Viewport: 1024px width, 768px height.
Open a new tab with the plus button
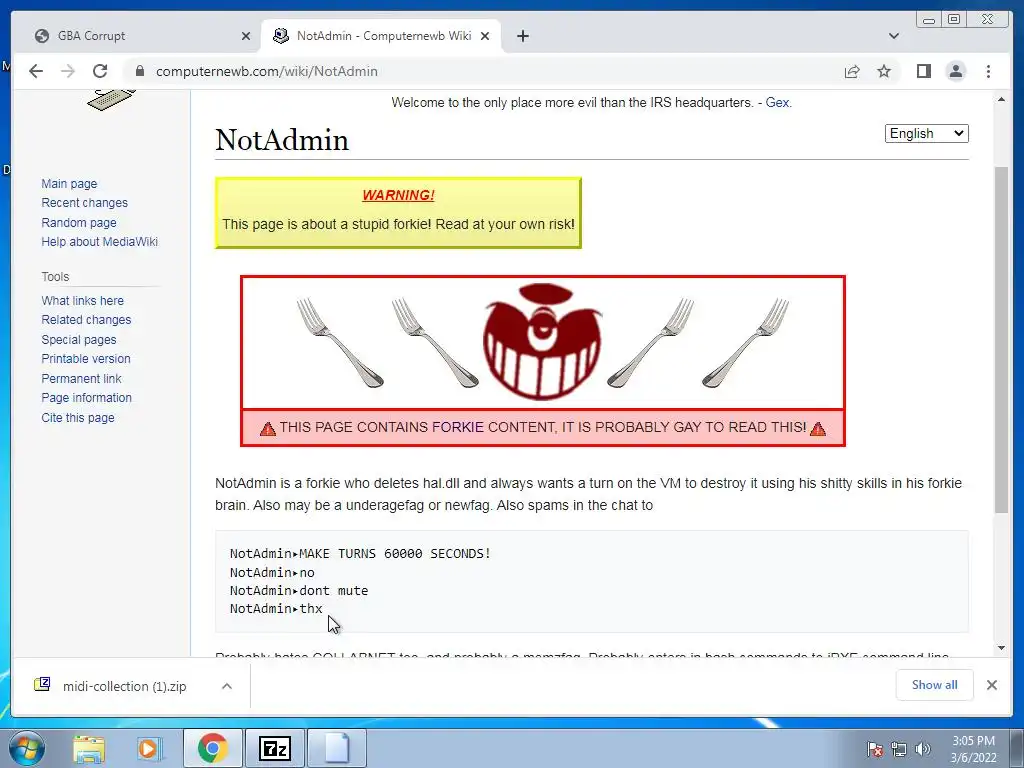pyautogui.click(x=522, y=36)
